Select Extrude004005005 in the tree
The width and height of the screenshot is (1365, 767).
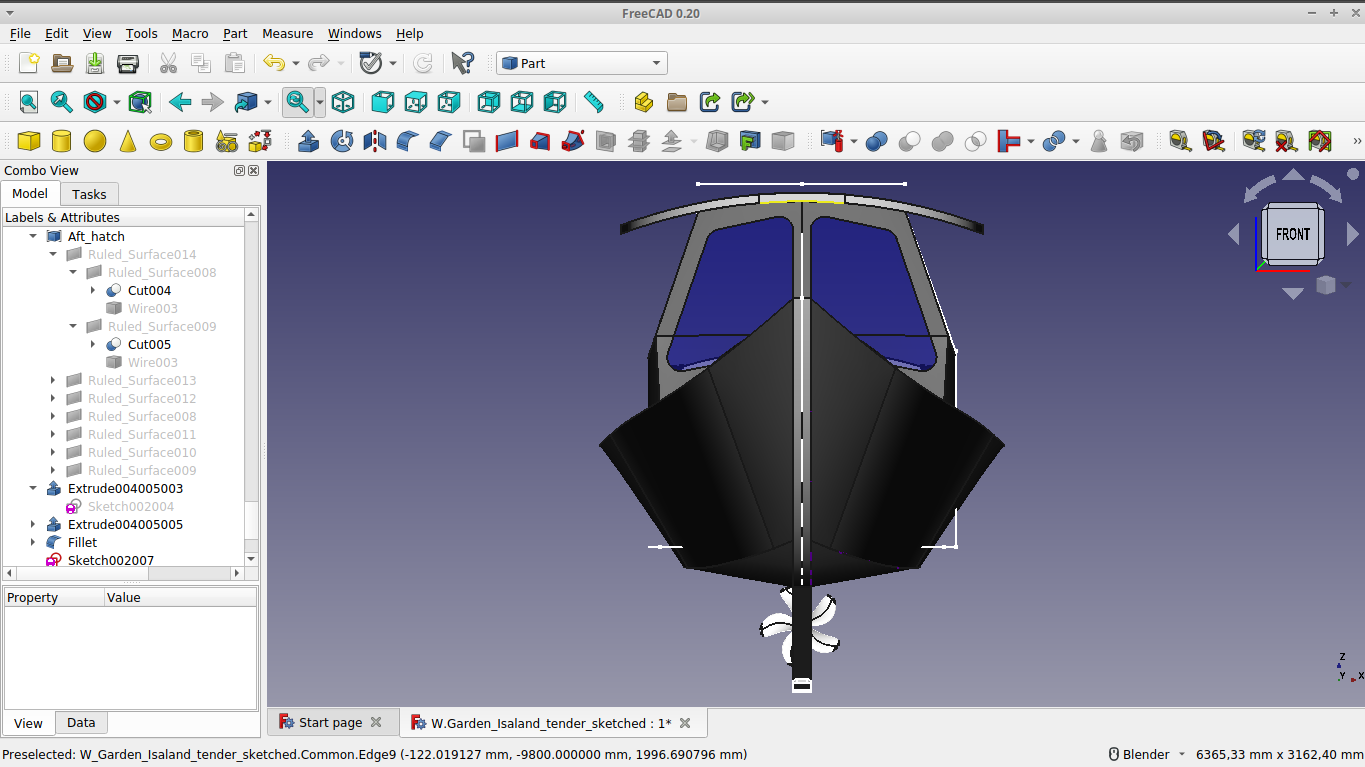[125, 524]
